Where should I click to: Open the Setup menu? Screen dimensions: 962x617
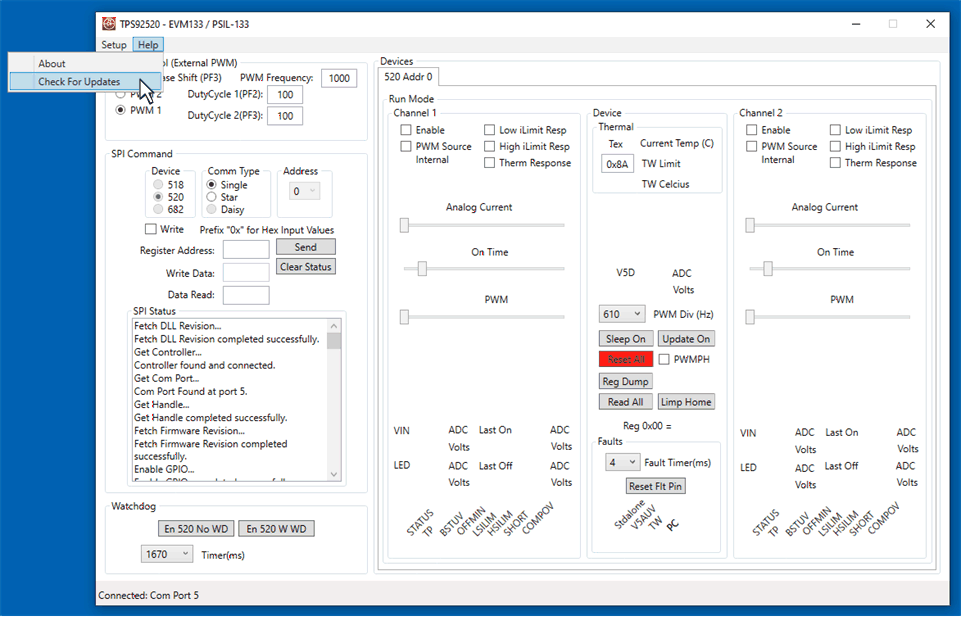(114, 45)
